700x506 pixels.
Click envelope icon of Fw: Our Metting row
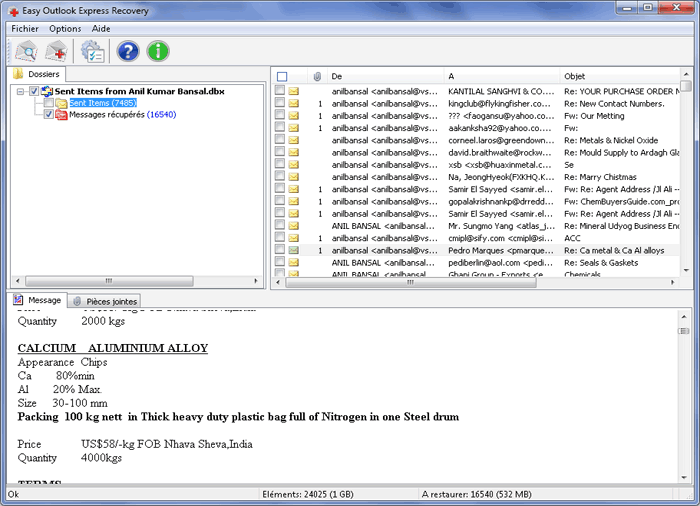pos(293,116)
